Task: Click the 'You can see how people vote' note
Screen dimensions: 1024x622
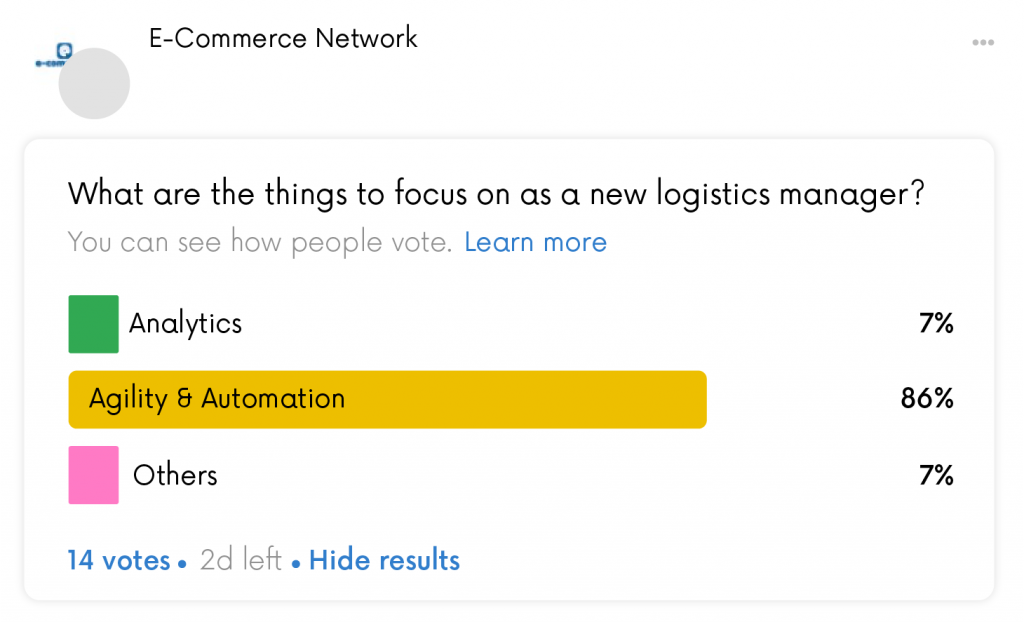Action: 259,242
